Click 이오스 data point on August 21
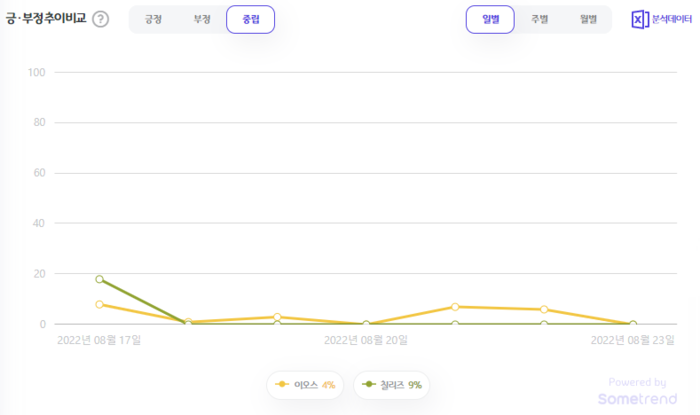The image size is (700, 415). tap(455, 307)
